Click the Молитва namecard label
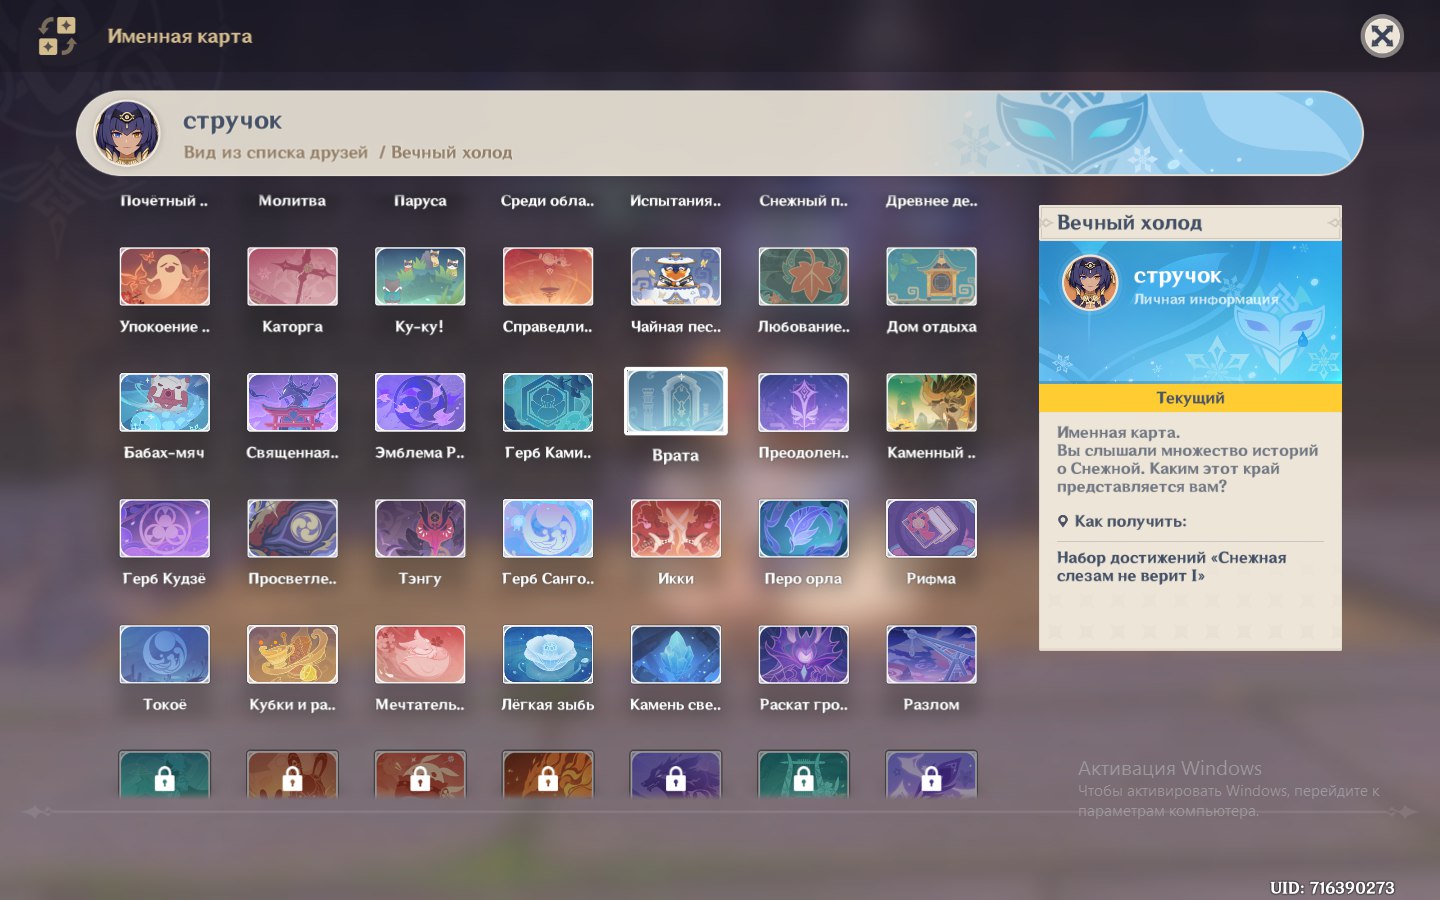This screenshot has width=1440, height=900. 292,201
